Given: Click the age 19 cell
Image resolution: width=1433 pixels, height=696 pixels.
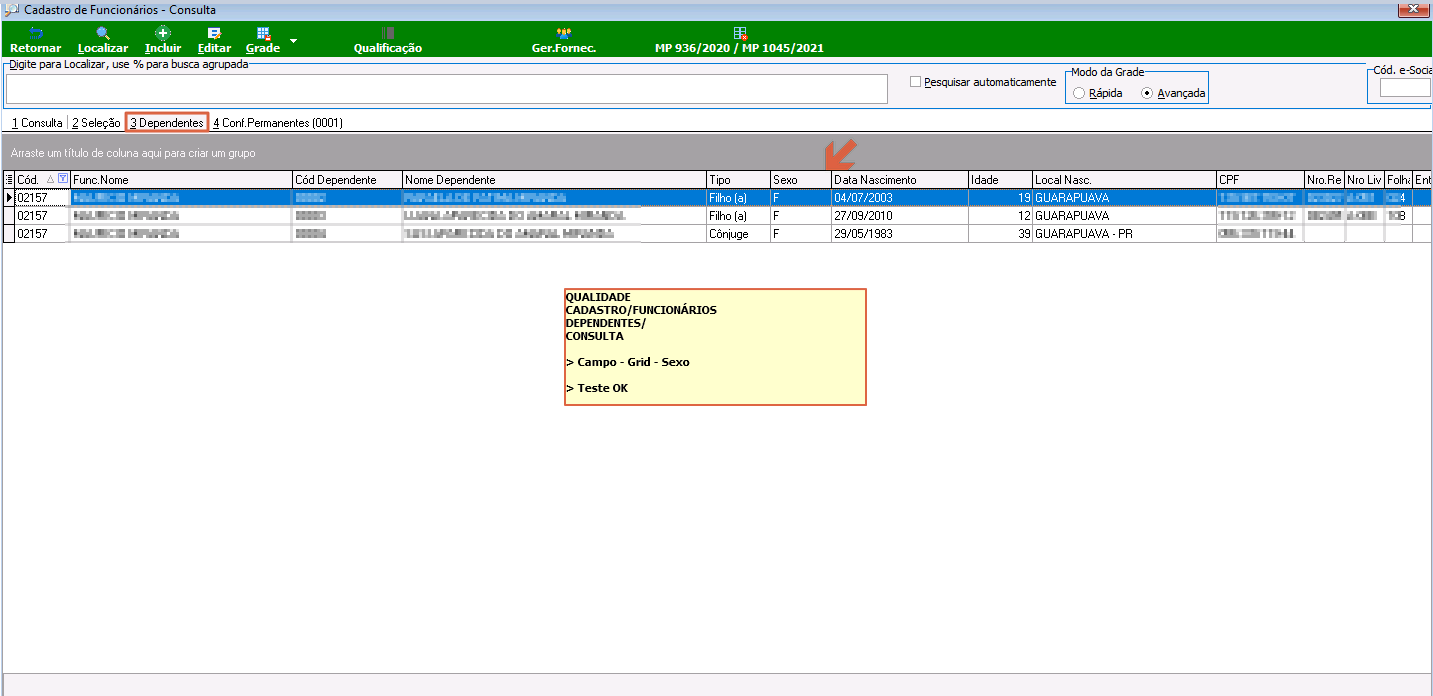Looking at the screenshot, I should (1000, 198).
